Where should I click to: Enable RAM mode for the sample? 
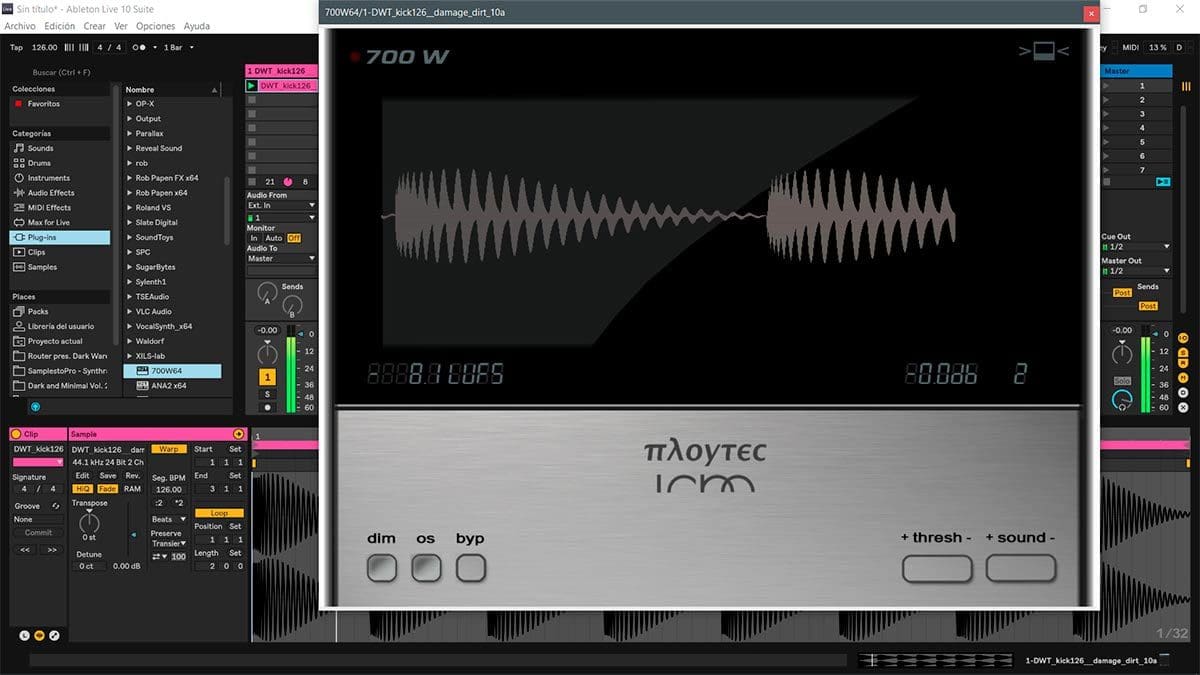pyautogui.click(x=132, y=489)
